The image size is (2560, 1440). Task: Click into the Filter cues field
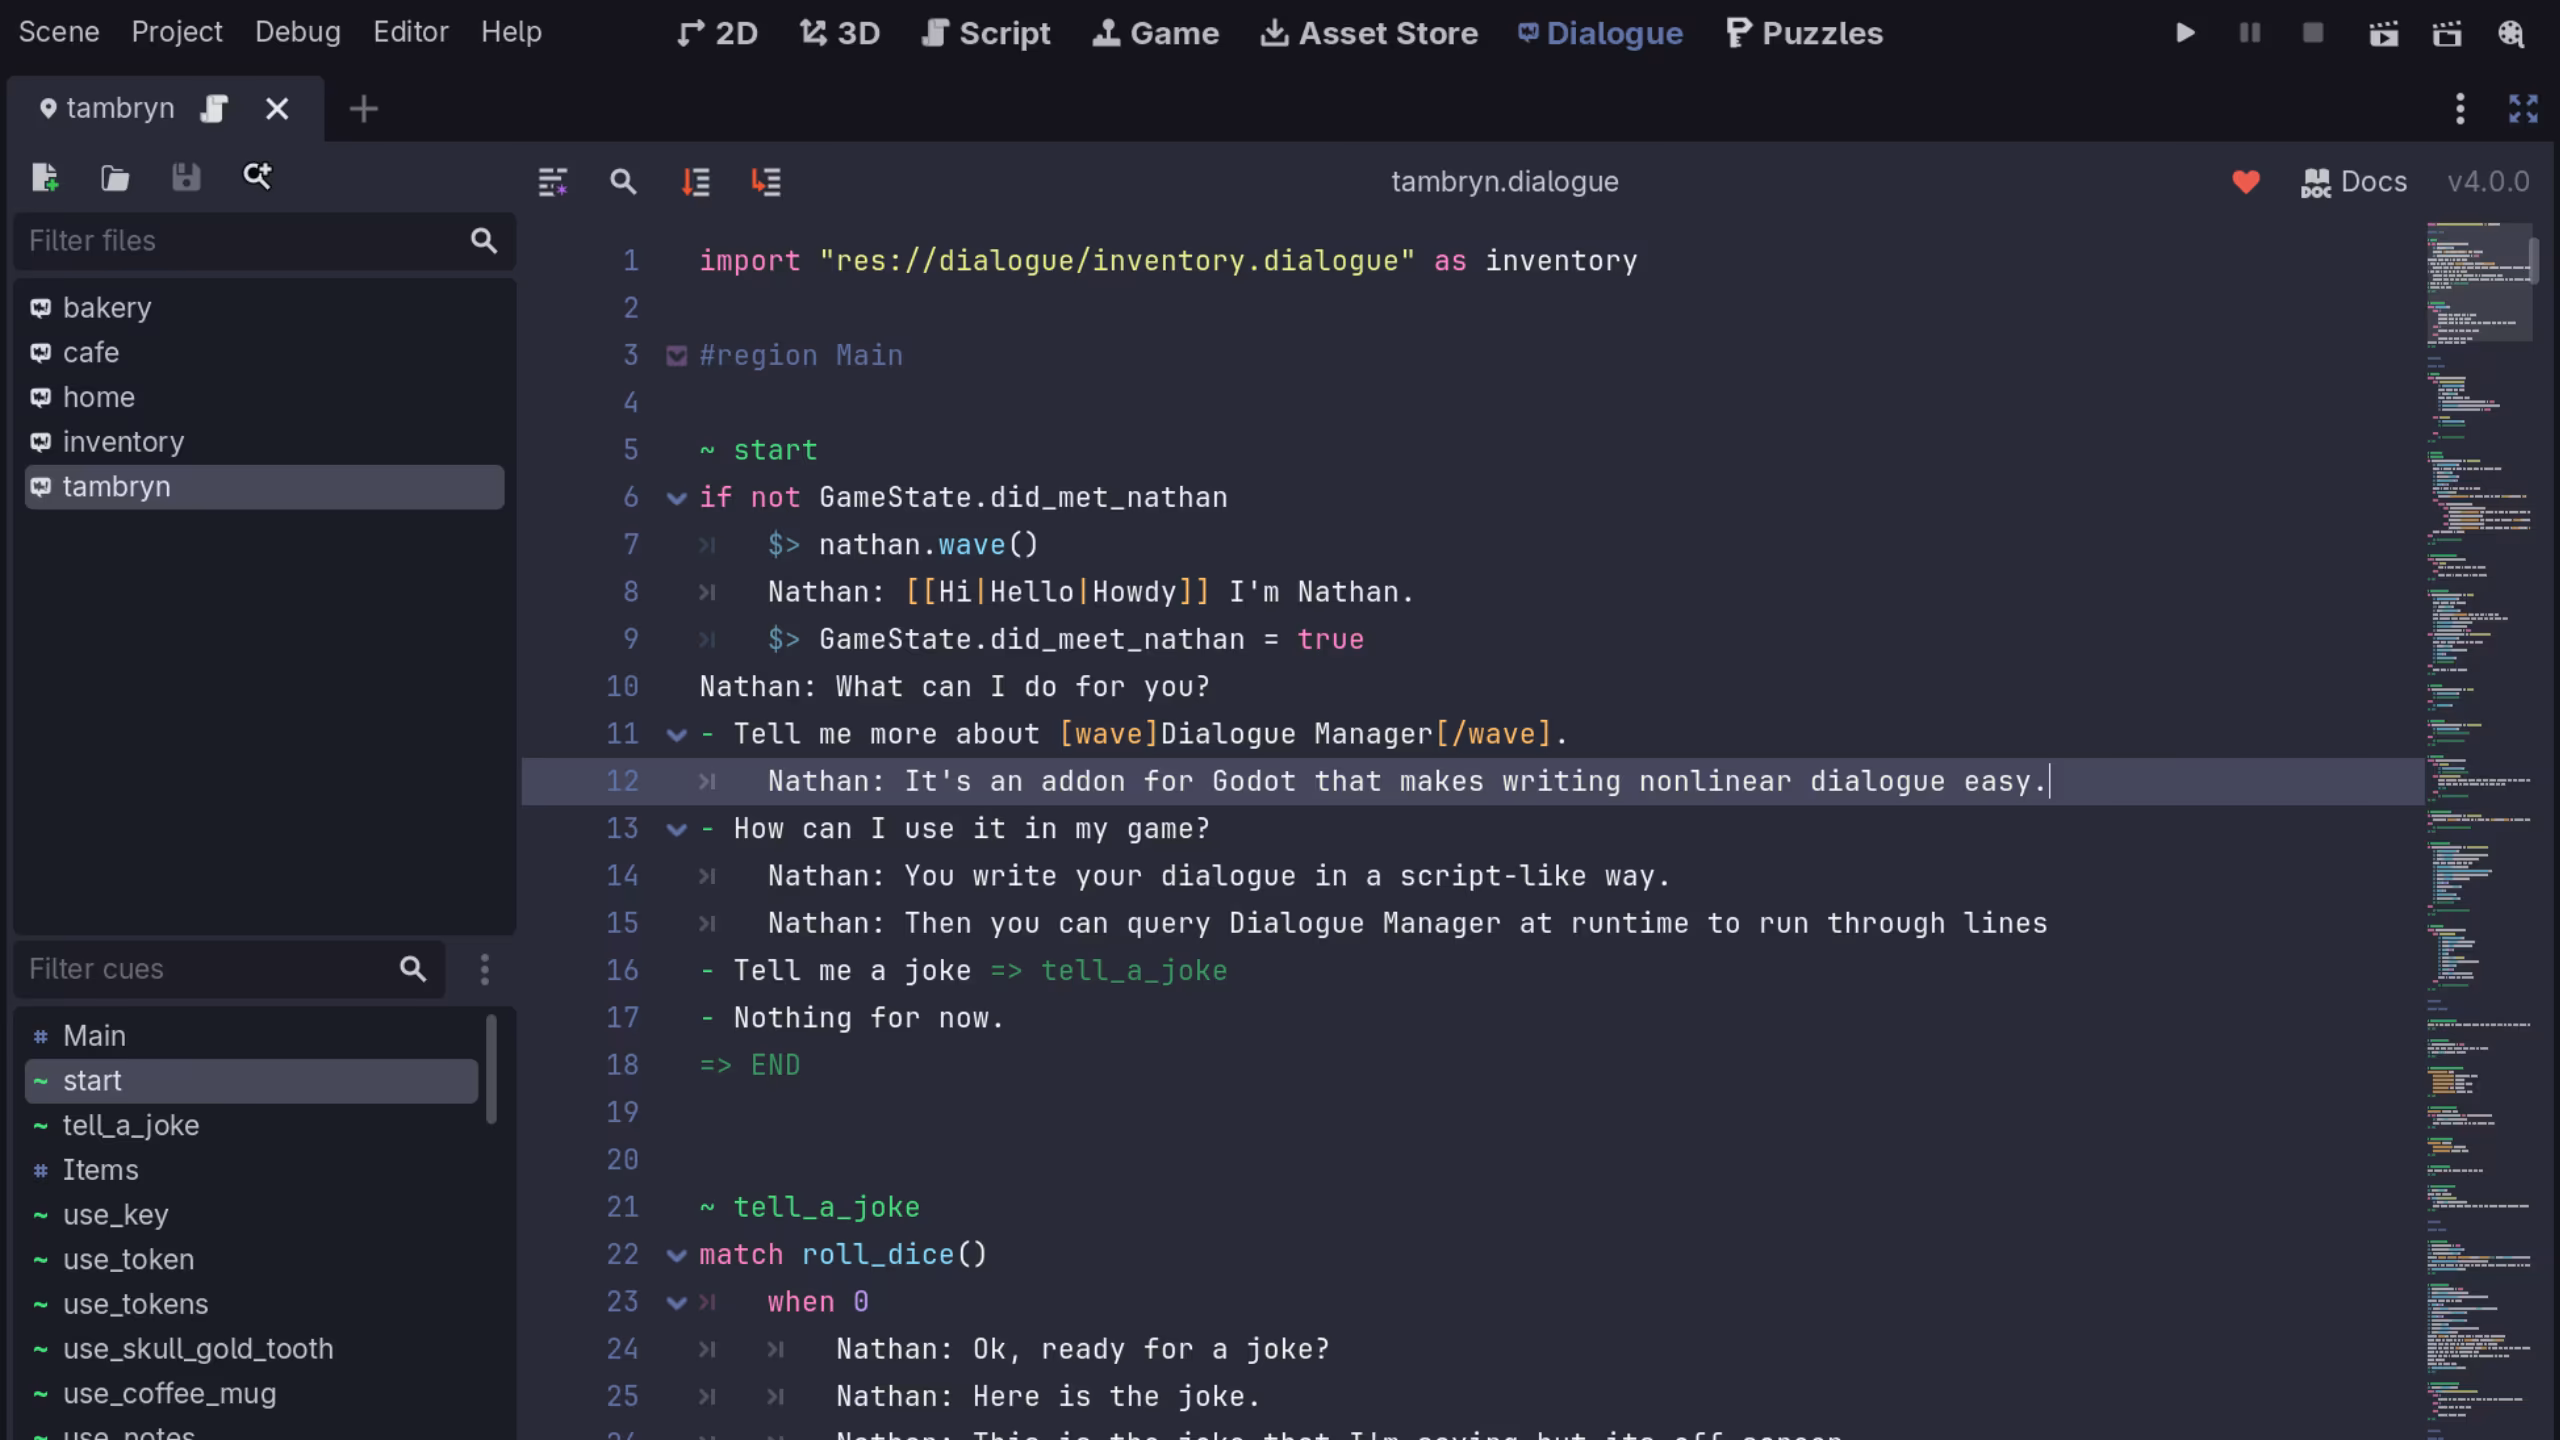(x=229, y=969)
